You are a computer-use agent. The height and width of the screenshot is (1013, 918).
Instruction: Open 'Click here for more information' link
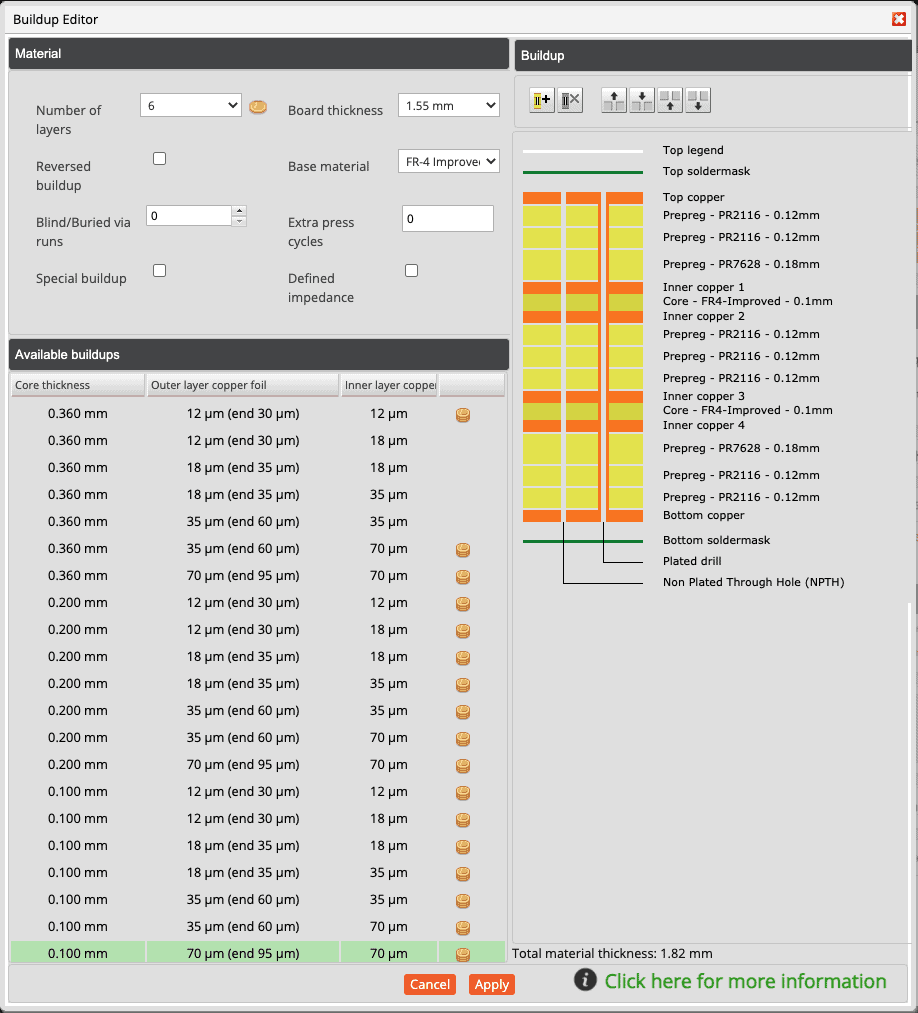coord(746,981)
